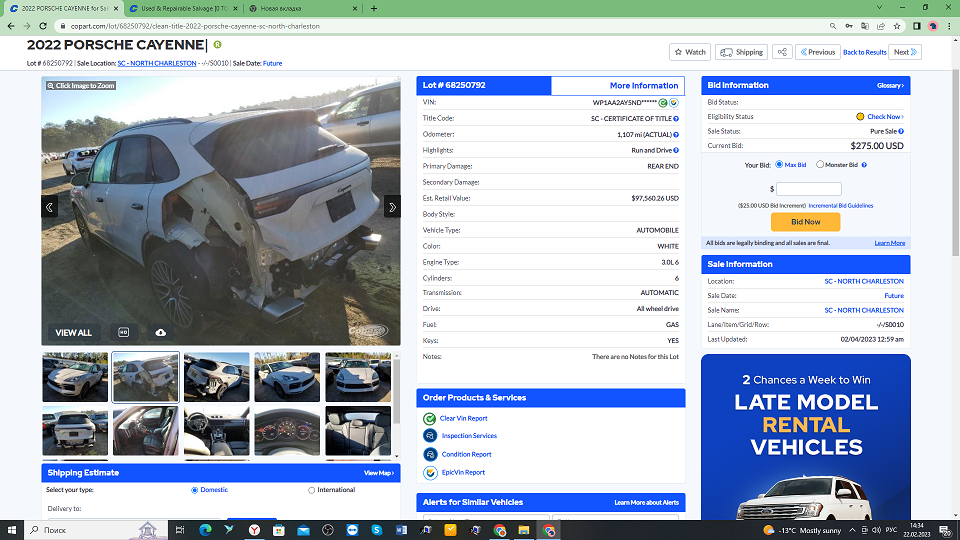Go to Next lot
Image resolution: width=960 pixels, height=540 pixels.
pos(906,52)
